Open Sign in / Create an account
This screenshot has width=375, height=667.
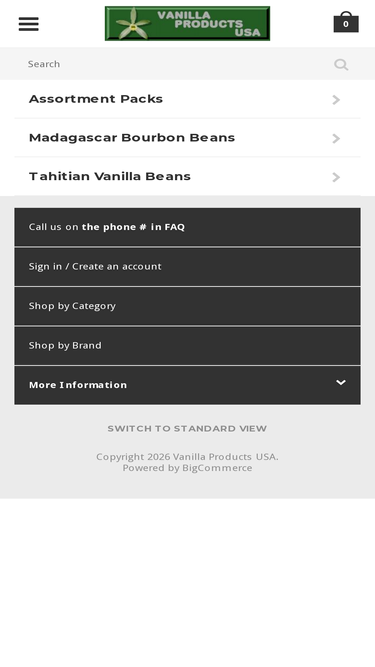(x=188, y=267)
